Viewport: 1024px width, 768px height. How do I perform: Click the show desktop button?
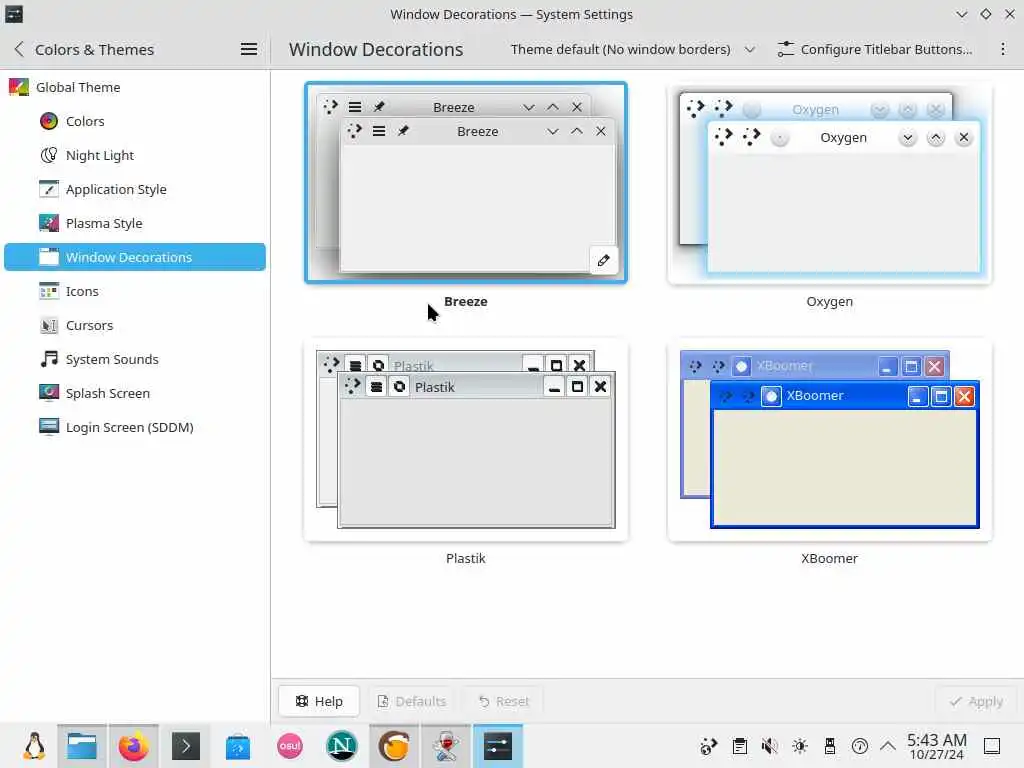coord(992,746)
